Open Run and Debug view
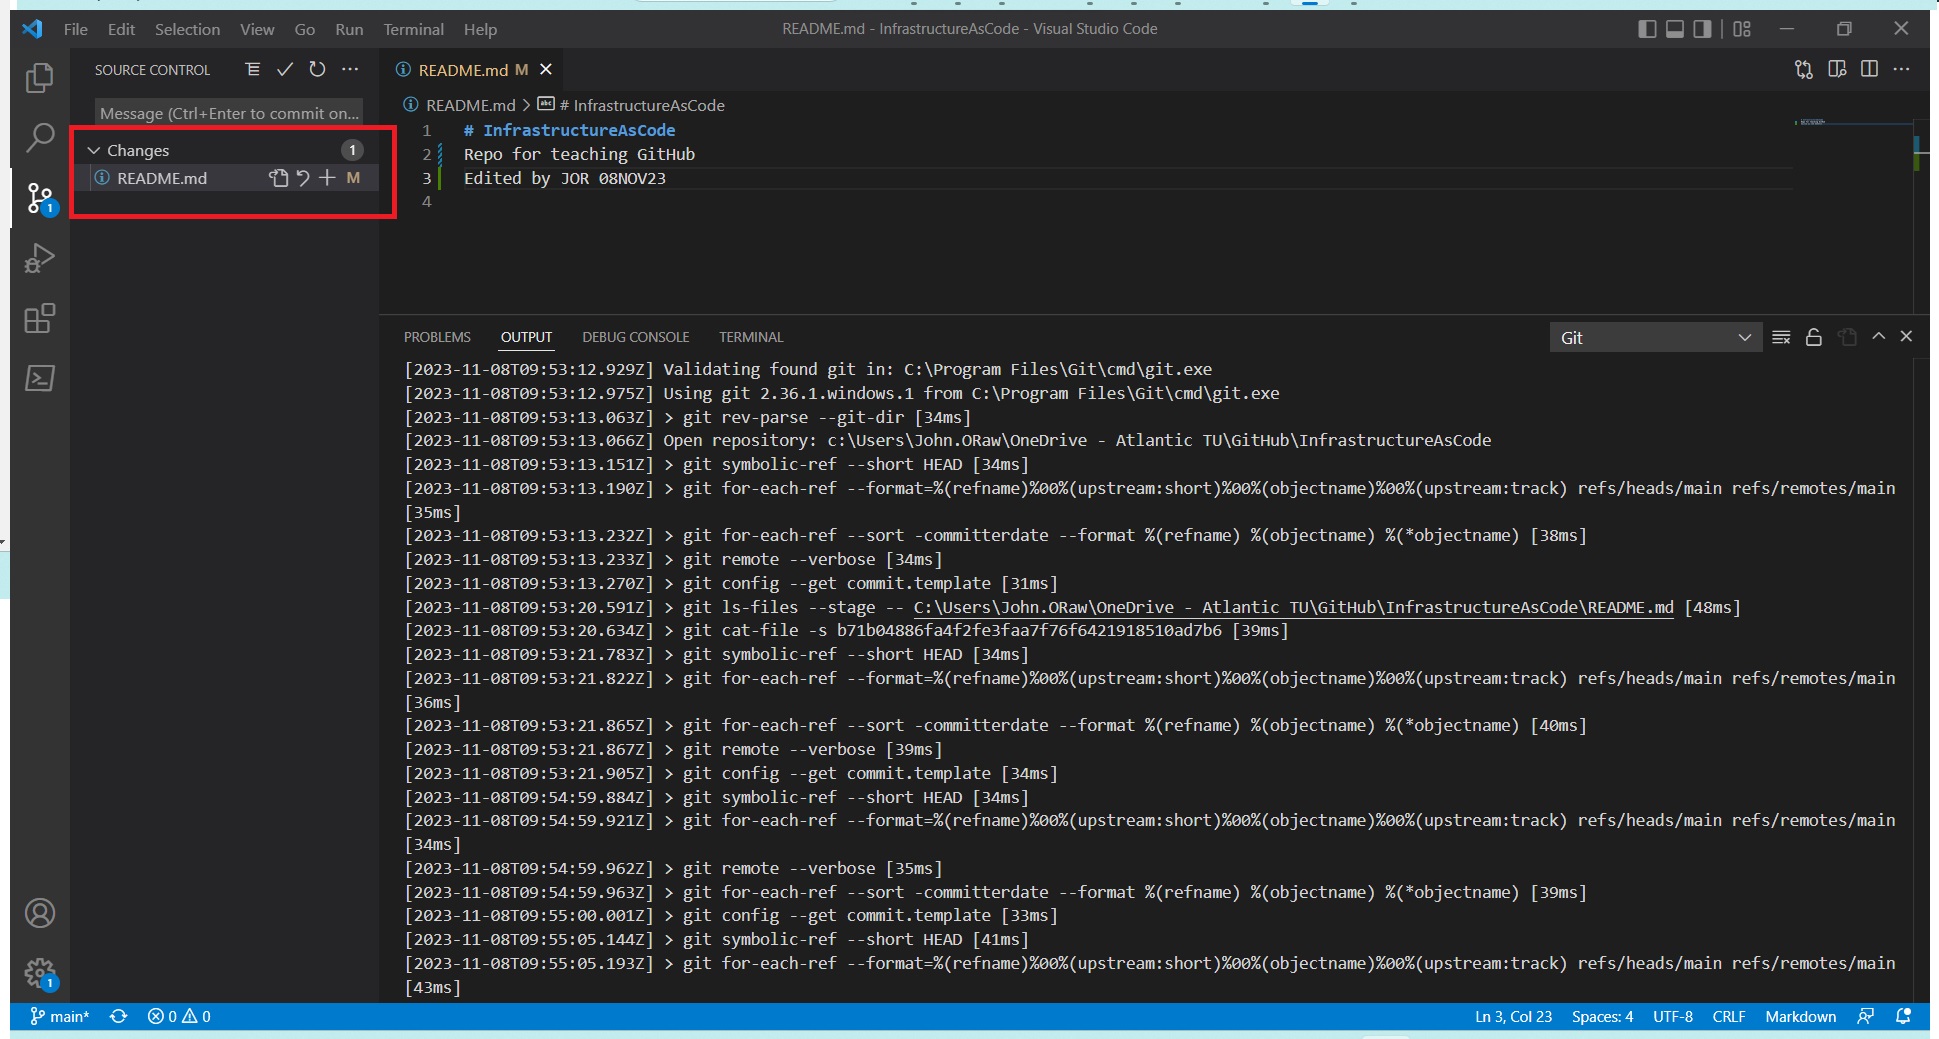This screenshot has height=1039, width=1939. pyautogui.click(x=39, y=259)
